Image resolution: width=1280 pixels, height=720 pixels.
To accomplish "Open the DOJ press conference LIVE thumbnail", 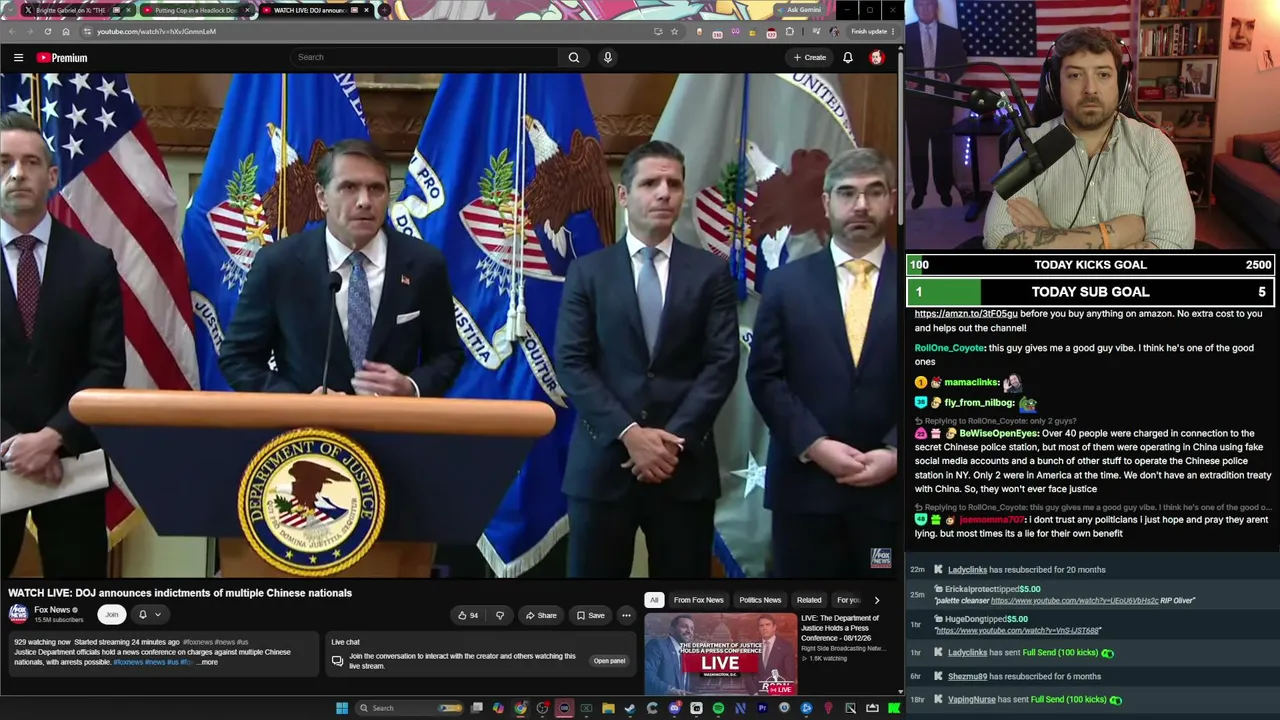I will point(721,654).
